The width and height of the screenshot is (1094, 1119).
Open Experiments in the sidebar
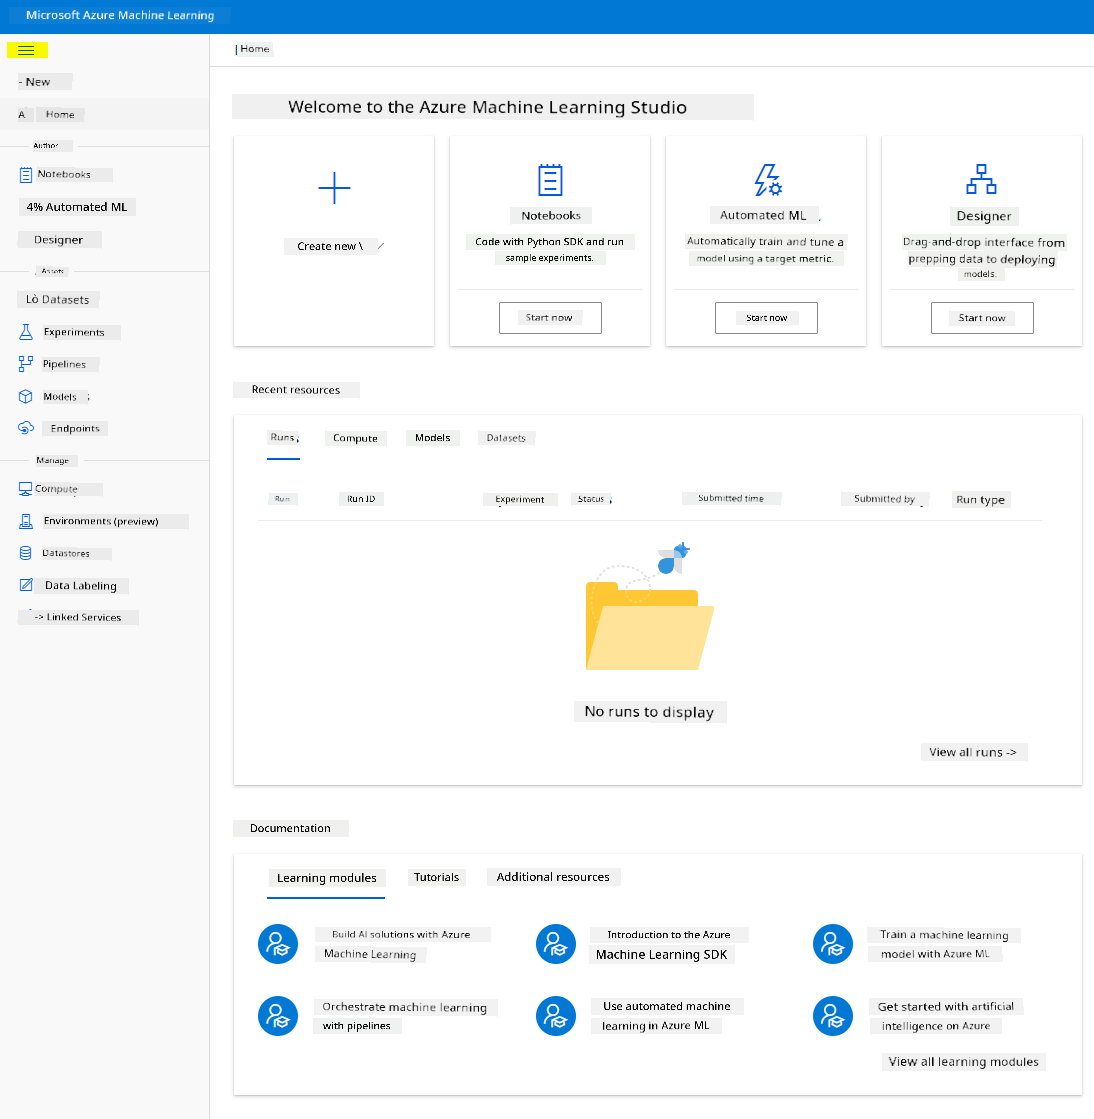pos(74,332)
